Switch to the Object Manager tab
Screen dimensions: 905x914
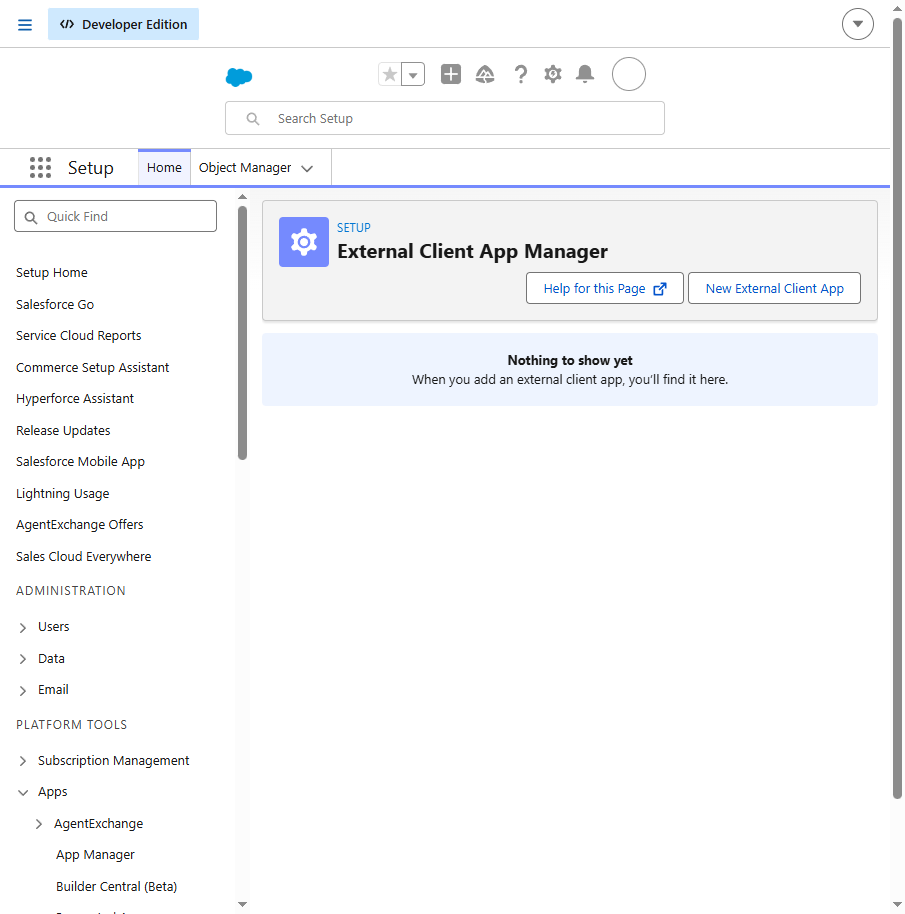[245, 168]
